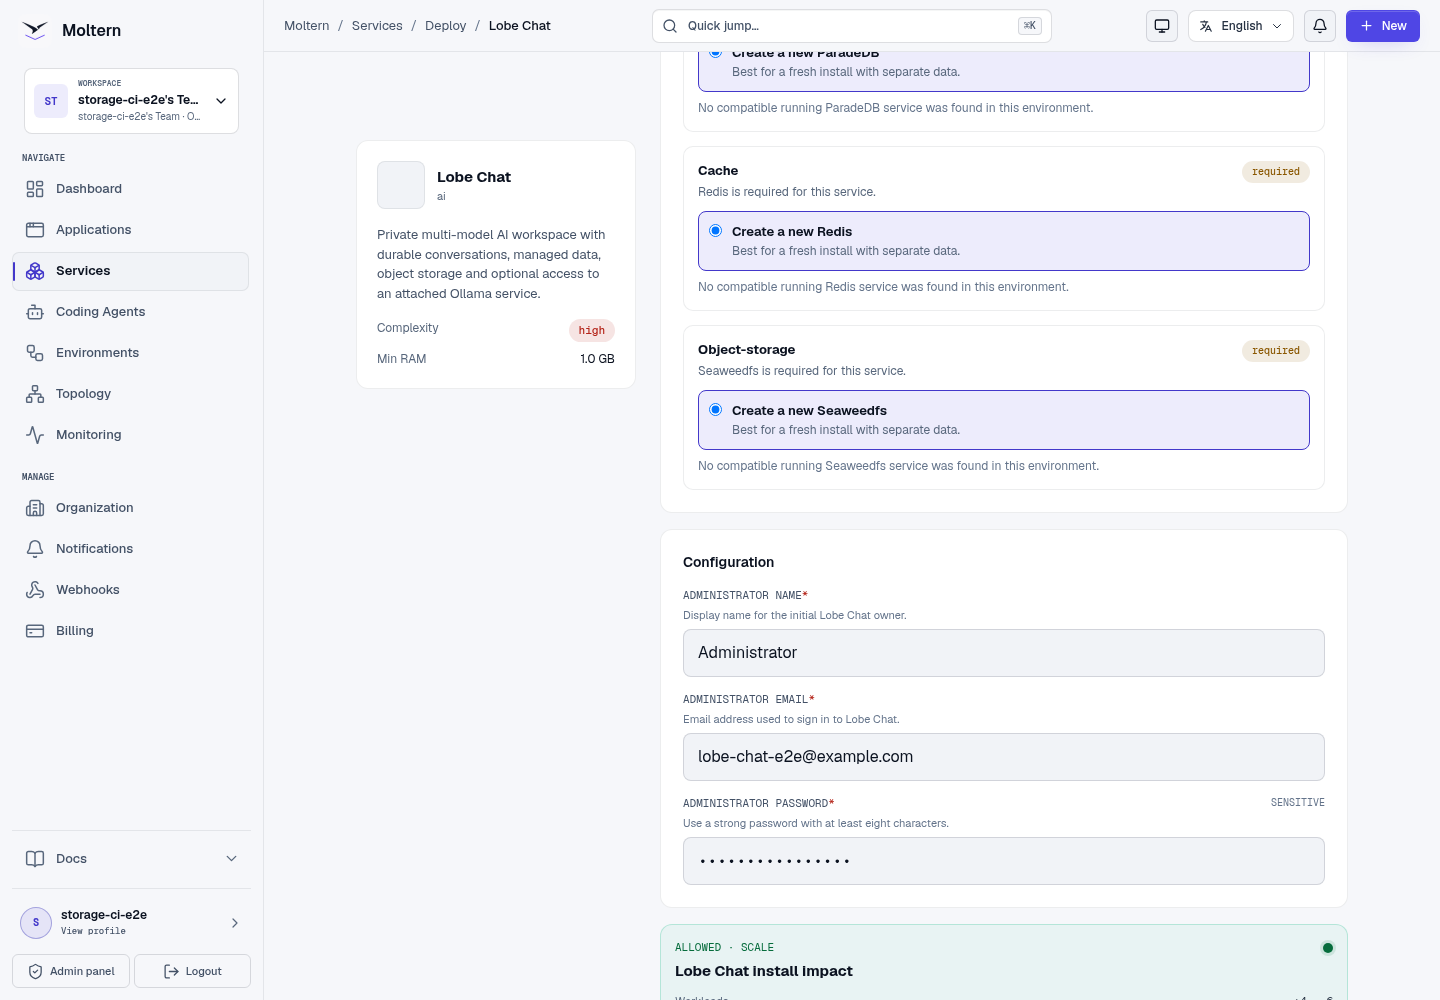This screenshot has height=1000, width=1440.
Task: Focus the Quick jump search field
Action: pos(852,26)
